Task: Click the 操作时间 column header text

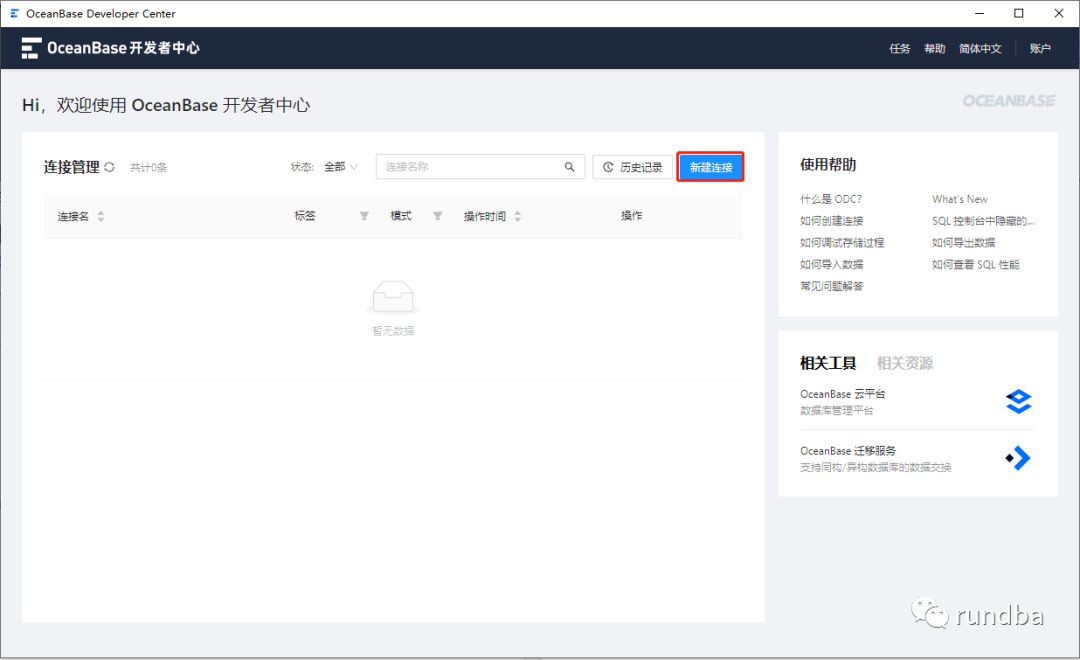Action: [485, 216]
